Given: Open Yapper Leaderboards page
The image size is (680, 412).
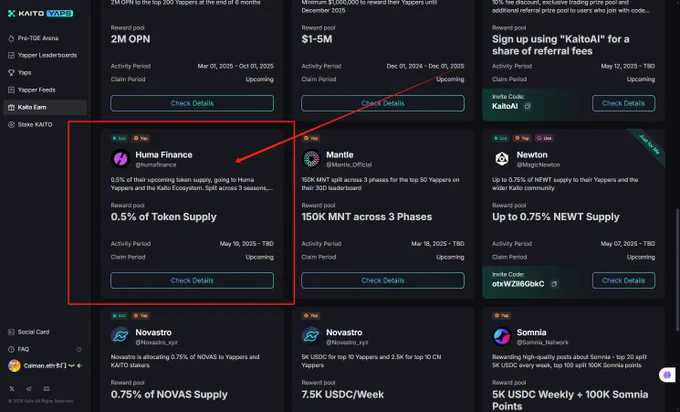Looking at the screenshot, I should [42, 55].
